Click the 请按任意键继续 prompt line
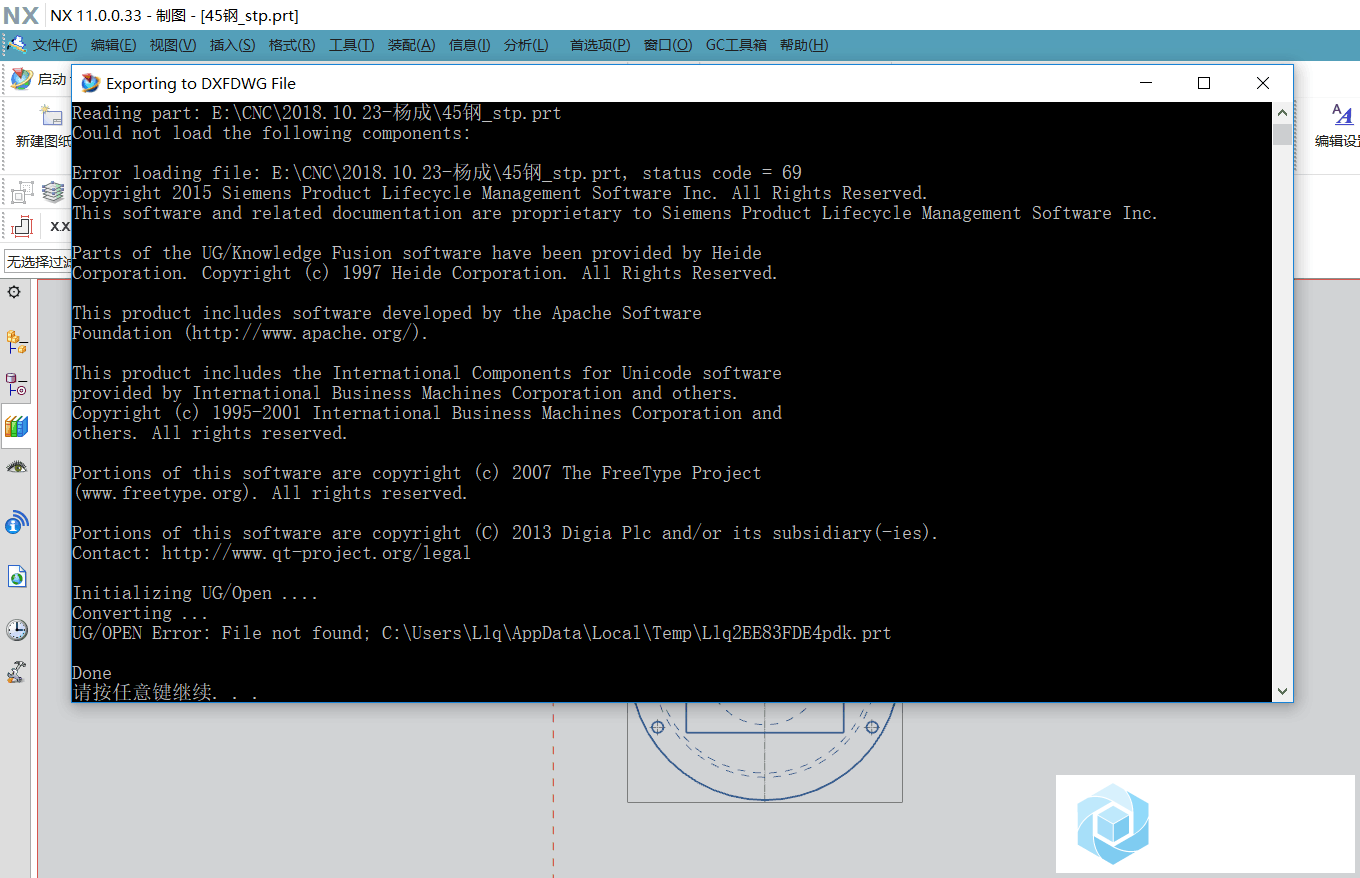Viewport: 1360px width, 878px height. [165, 692]
